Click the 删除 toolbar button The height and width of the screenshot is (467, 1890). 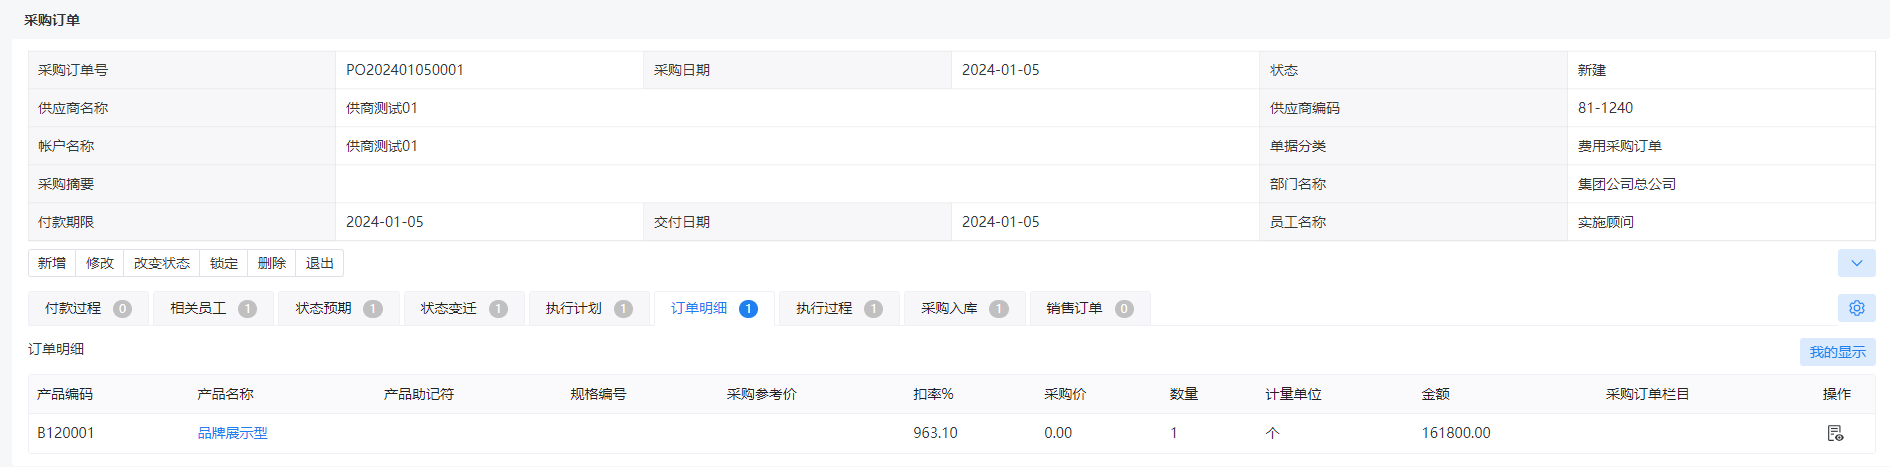coord(272,263)
